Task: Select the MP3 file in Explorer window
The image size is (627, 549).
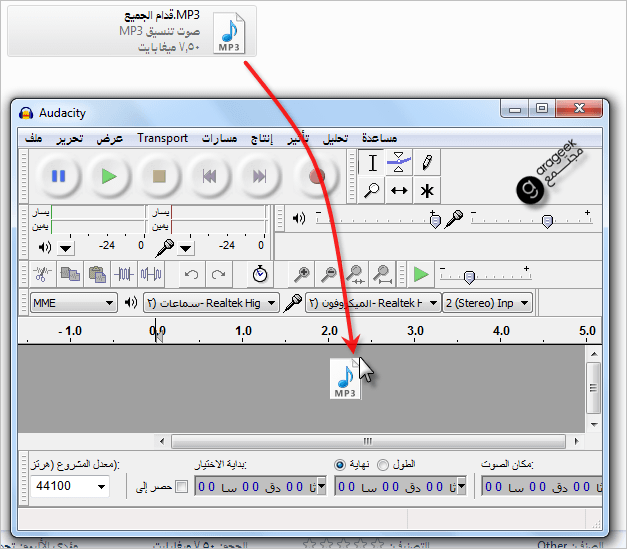Action: (132, 31)
